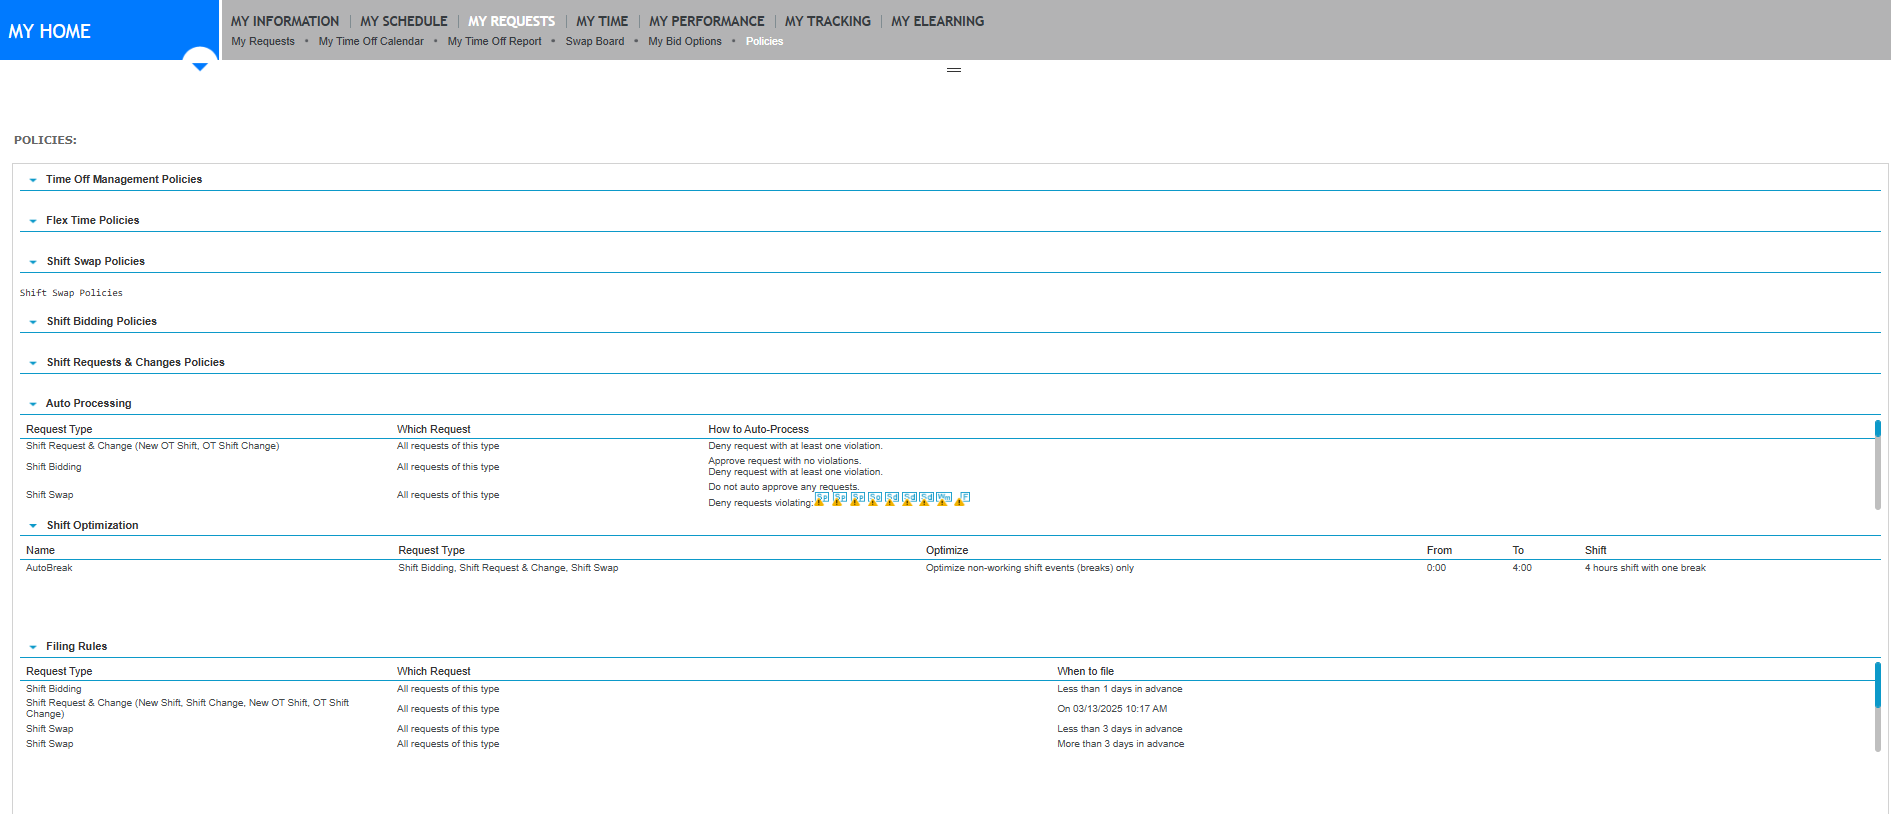This screenshot has width=1891, height=814.
Task: Click '4 hours shift with one break'
Action: point(1645,568)
